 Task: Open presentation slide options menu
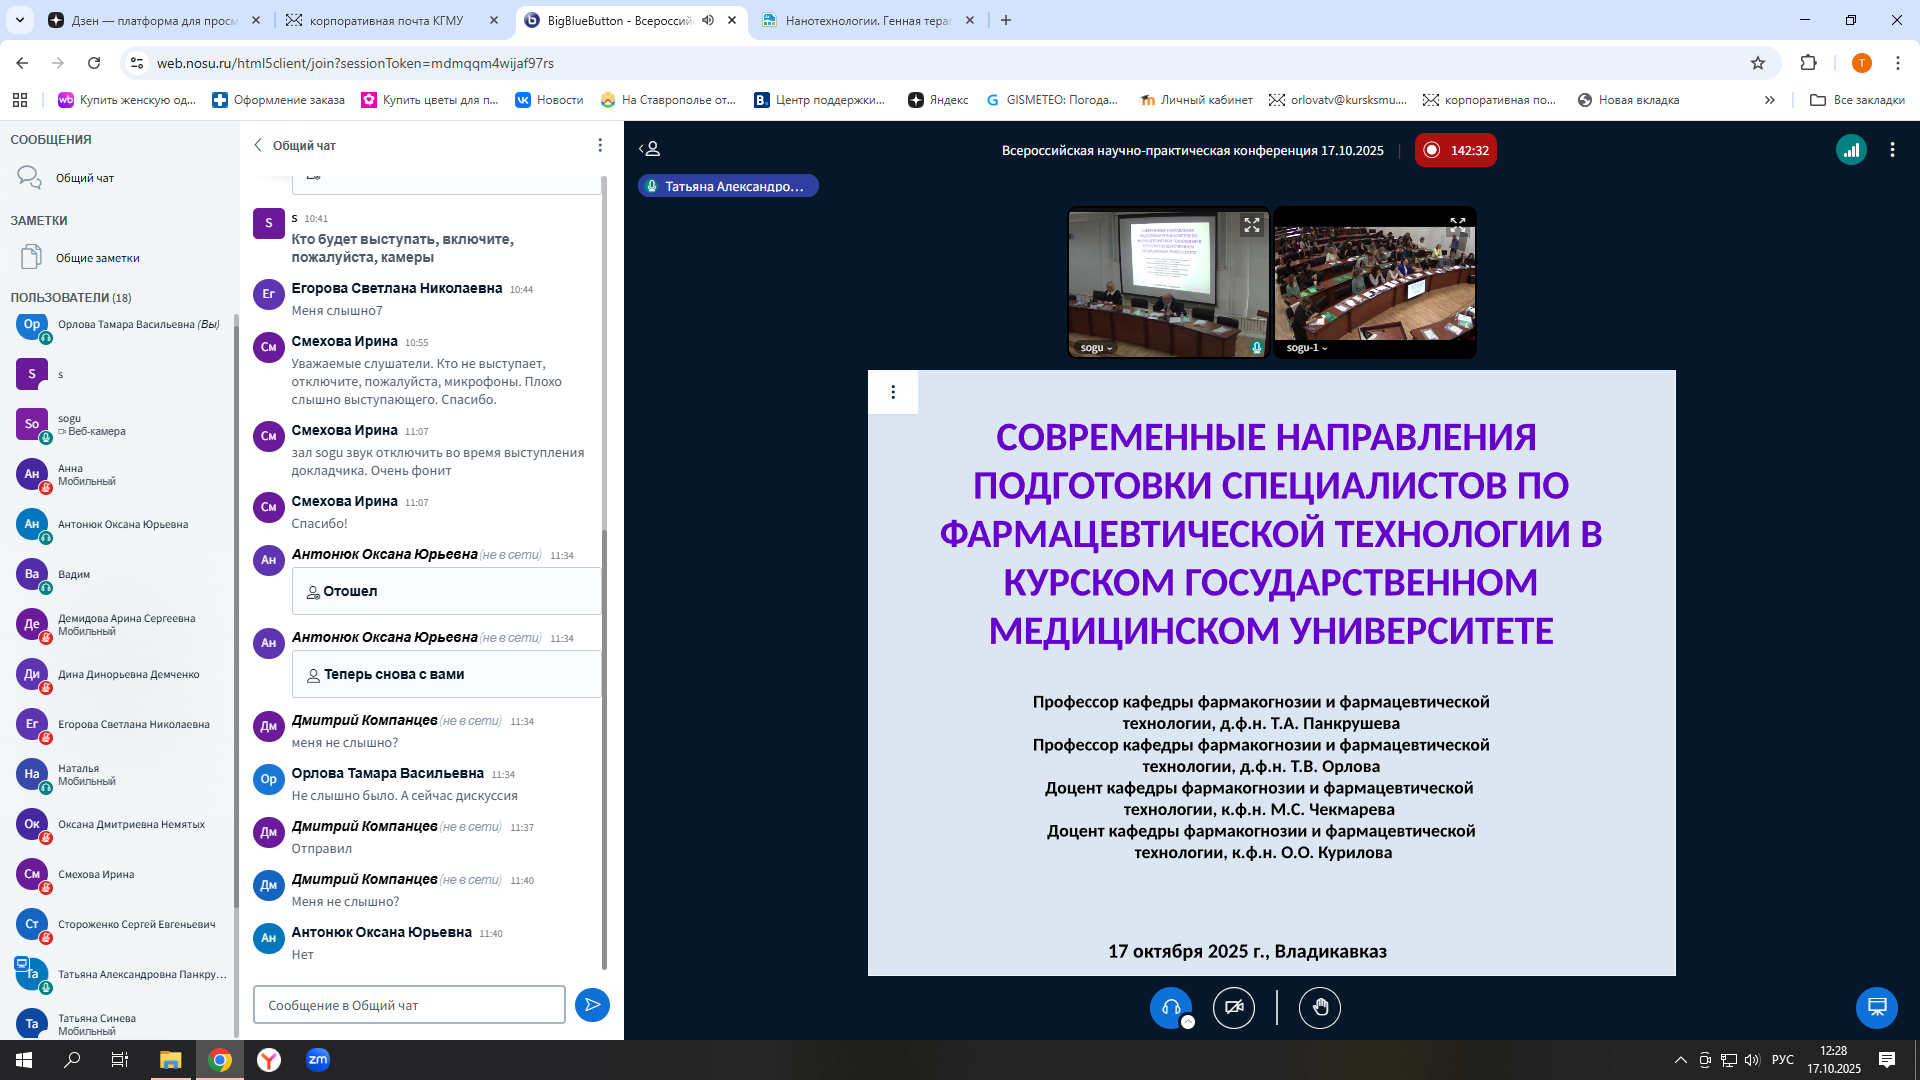[893, 392]
